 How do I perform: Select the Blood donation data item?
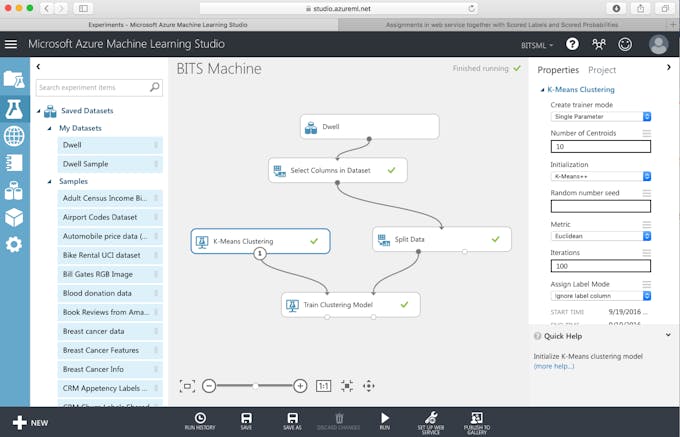pyautogui.click(x=110, y=293)
